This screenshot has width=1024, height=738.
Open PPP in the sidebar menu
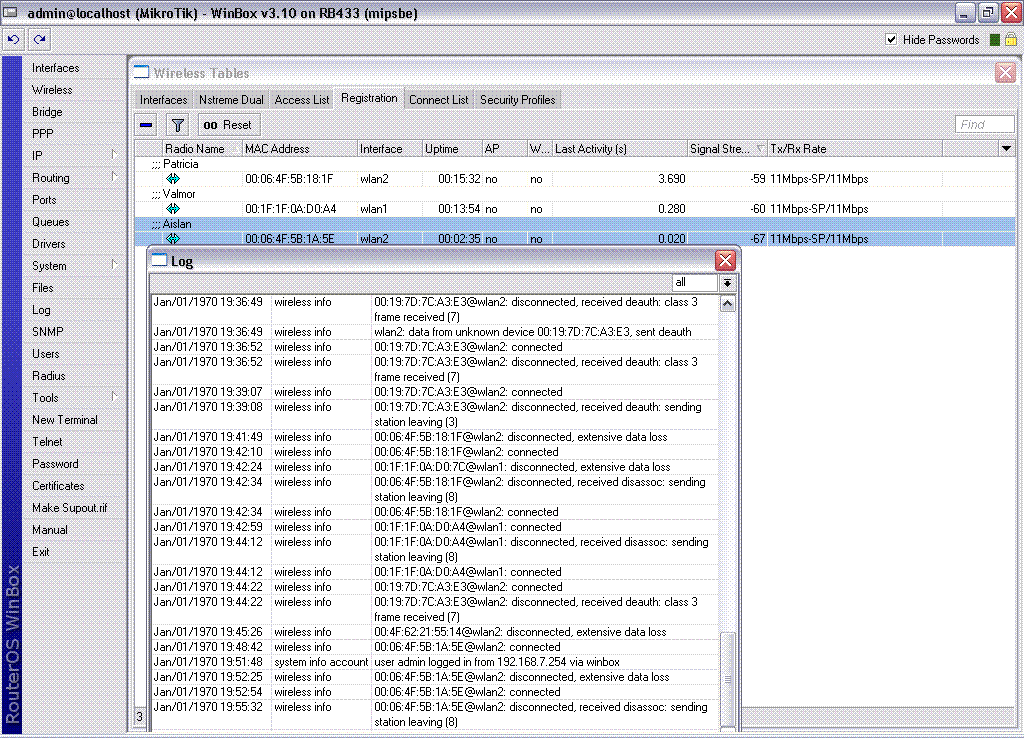[42, 134]
